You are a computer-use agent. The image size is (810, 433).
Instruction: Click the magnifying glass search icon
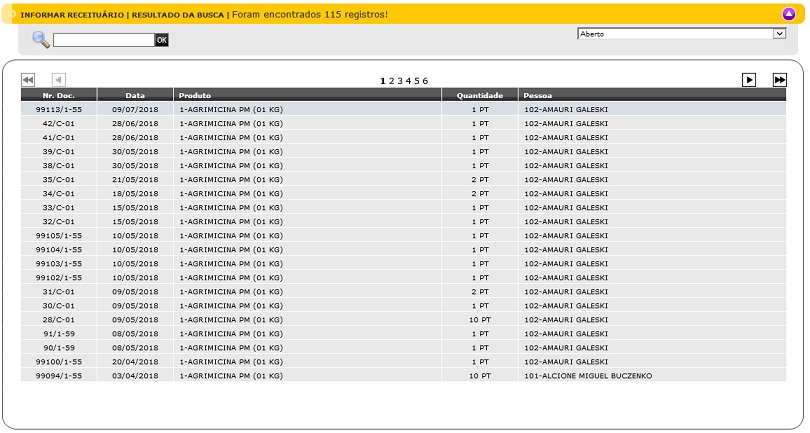tap(40, 39)
